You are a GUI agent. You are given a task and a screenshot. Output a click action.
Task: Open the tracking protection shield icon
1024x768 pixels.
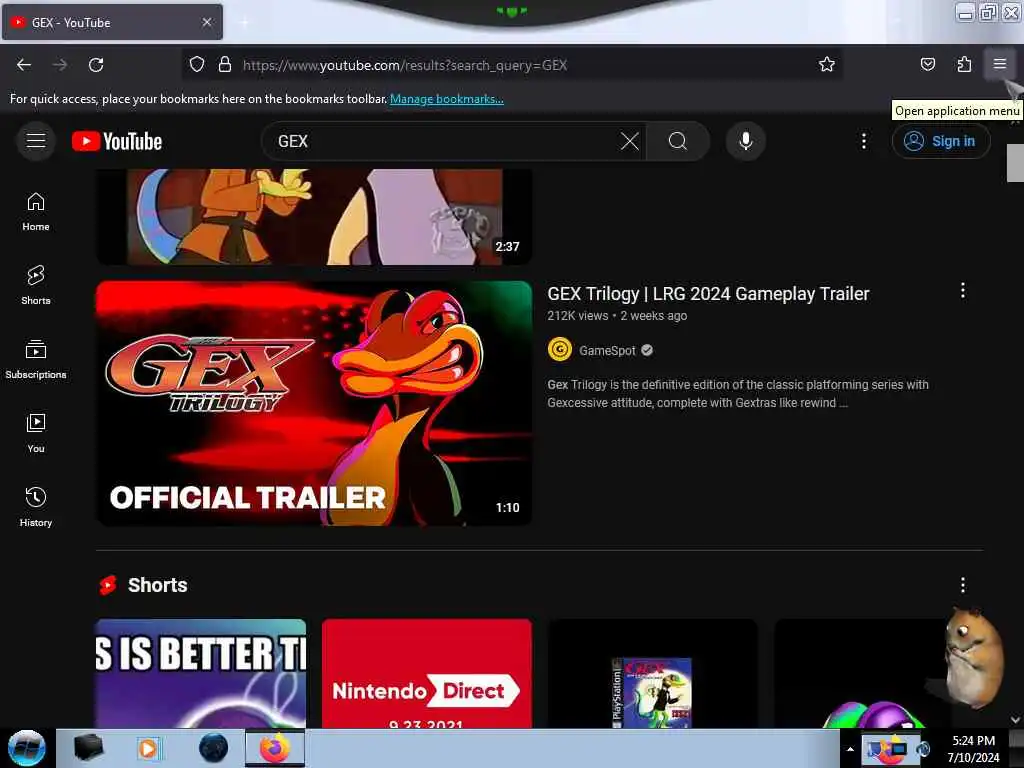[197, 64]
